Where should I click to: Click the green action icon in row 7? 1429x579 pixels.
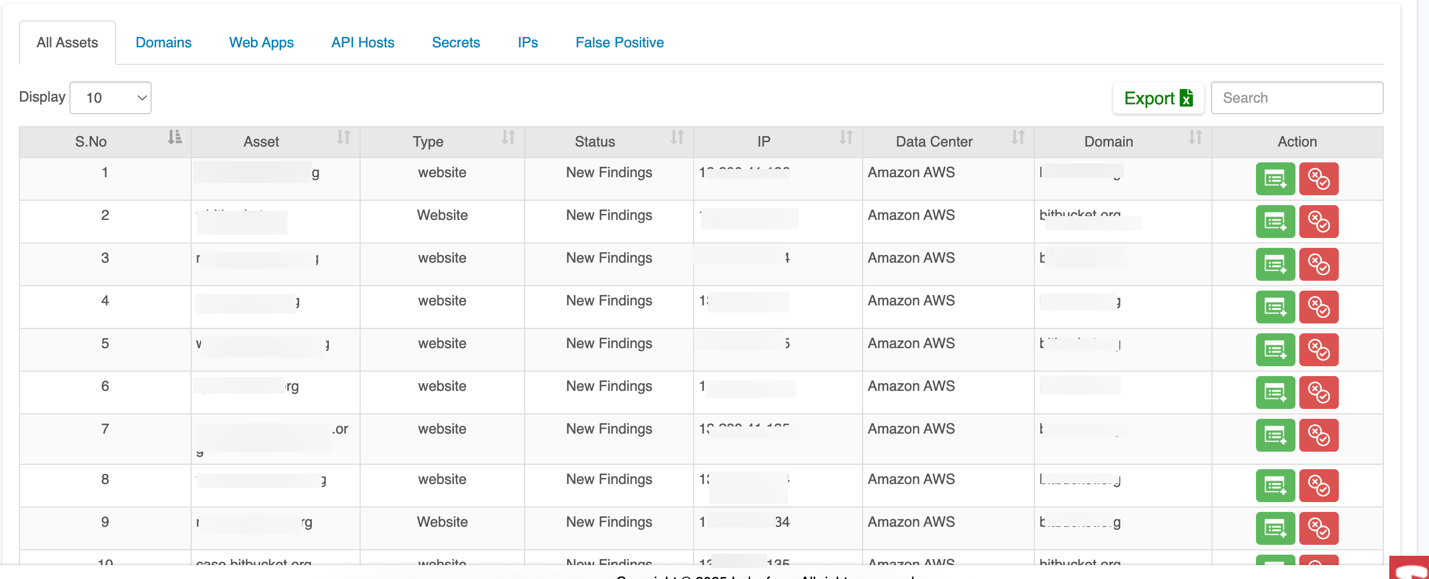1275,436
